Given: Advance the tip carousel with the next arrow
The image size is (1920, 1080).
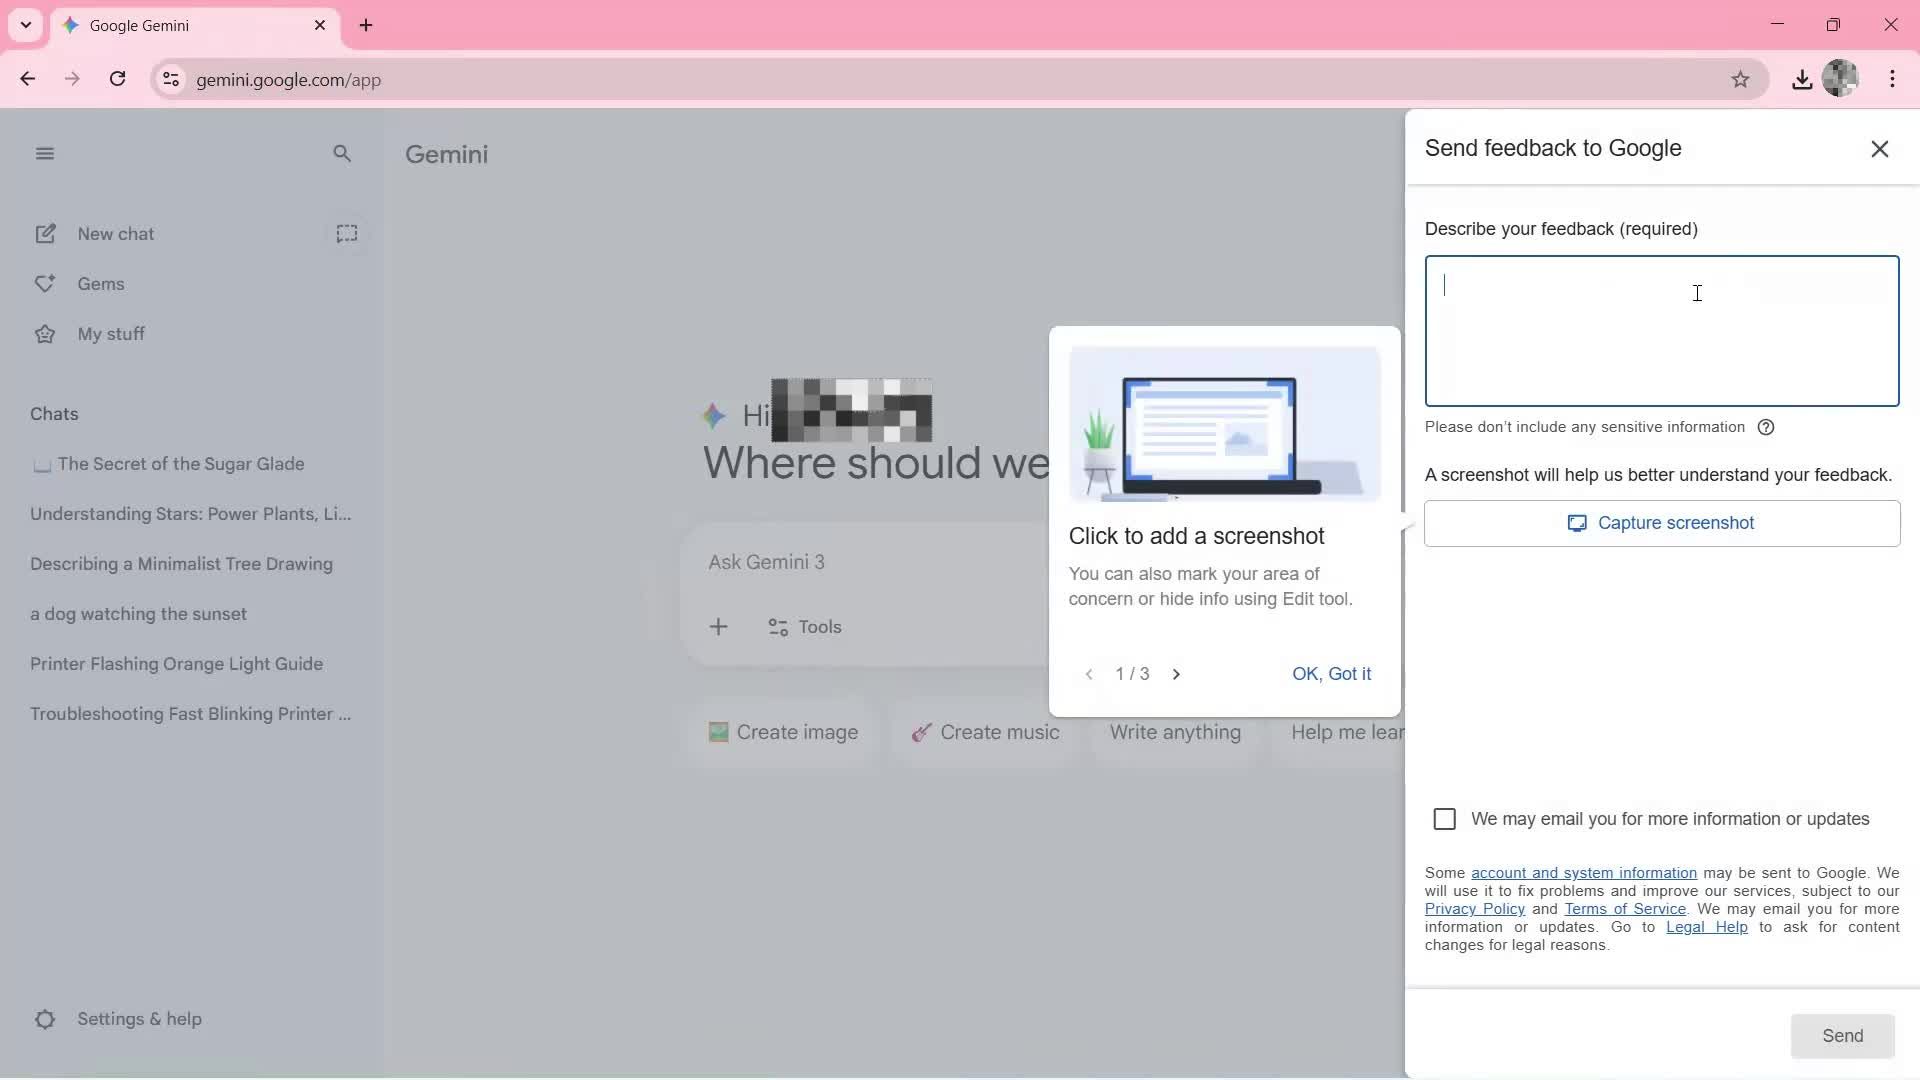Looking at the screenshot, I should pos(1175,674).
